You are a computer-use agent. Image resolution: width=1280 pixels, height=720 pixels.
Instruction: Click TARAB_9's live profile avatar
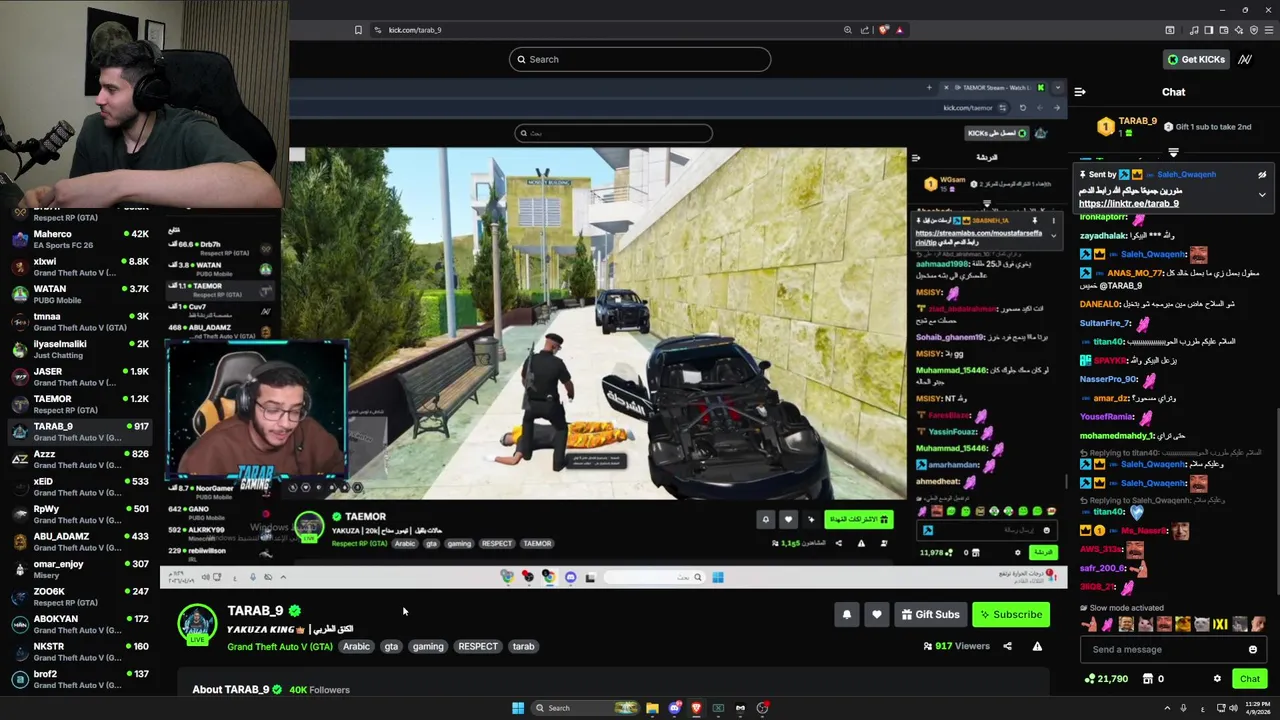tap(197, 625)
